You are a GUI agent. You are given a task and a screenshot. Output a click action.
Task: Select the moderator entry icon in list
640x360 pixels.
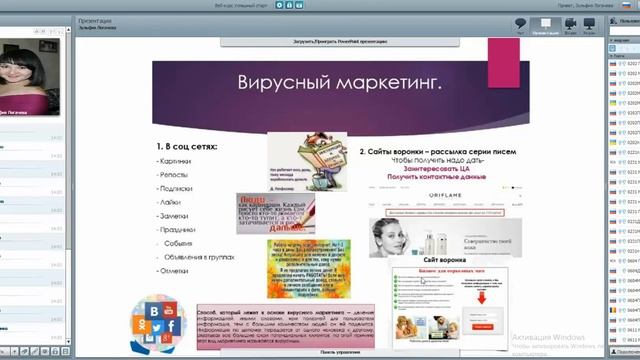pos(613,48)
